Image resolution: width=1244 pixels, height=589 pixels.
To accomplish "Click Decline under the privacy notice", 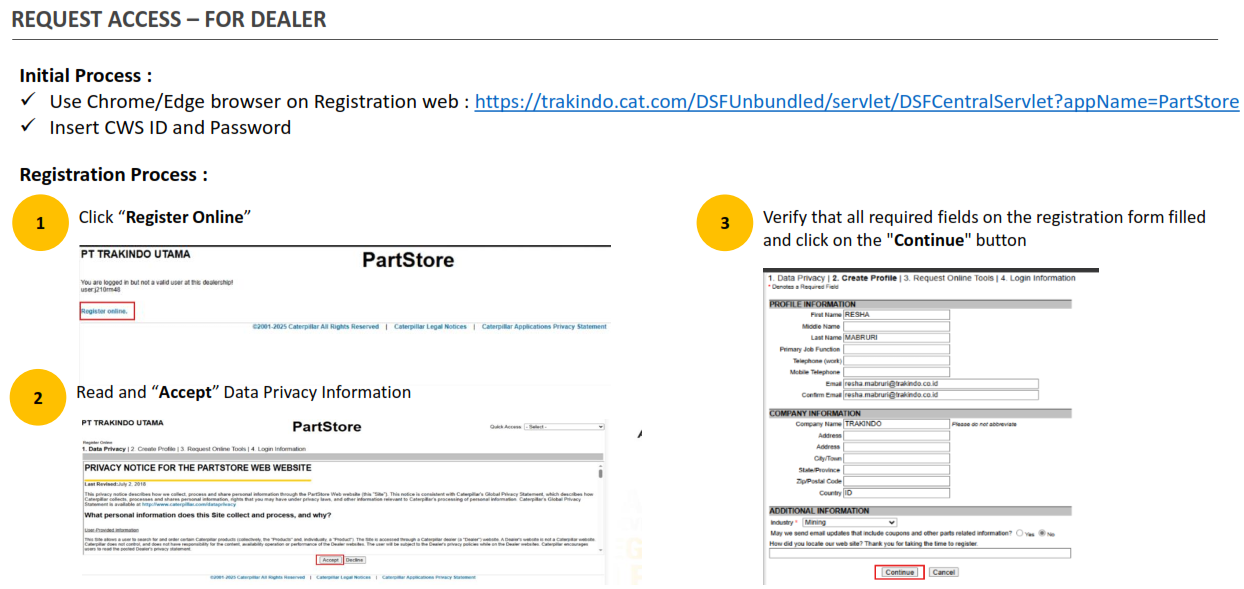I will 355,560.
